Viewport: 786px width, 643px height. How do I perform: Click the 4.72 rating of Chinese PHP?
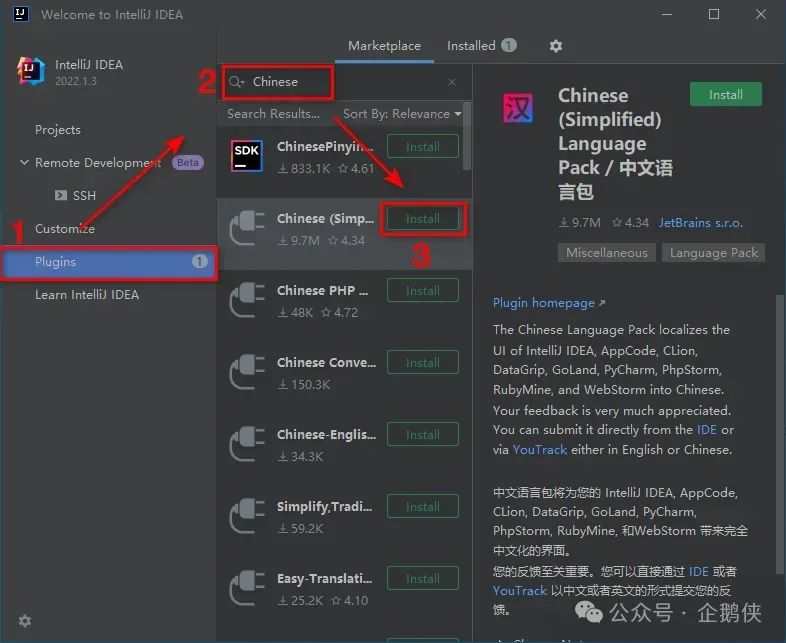tap(339, 313)
